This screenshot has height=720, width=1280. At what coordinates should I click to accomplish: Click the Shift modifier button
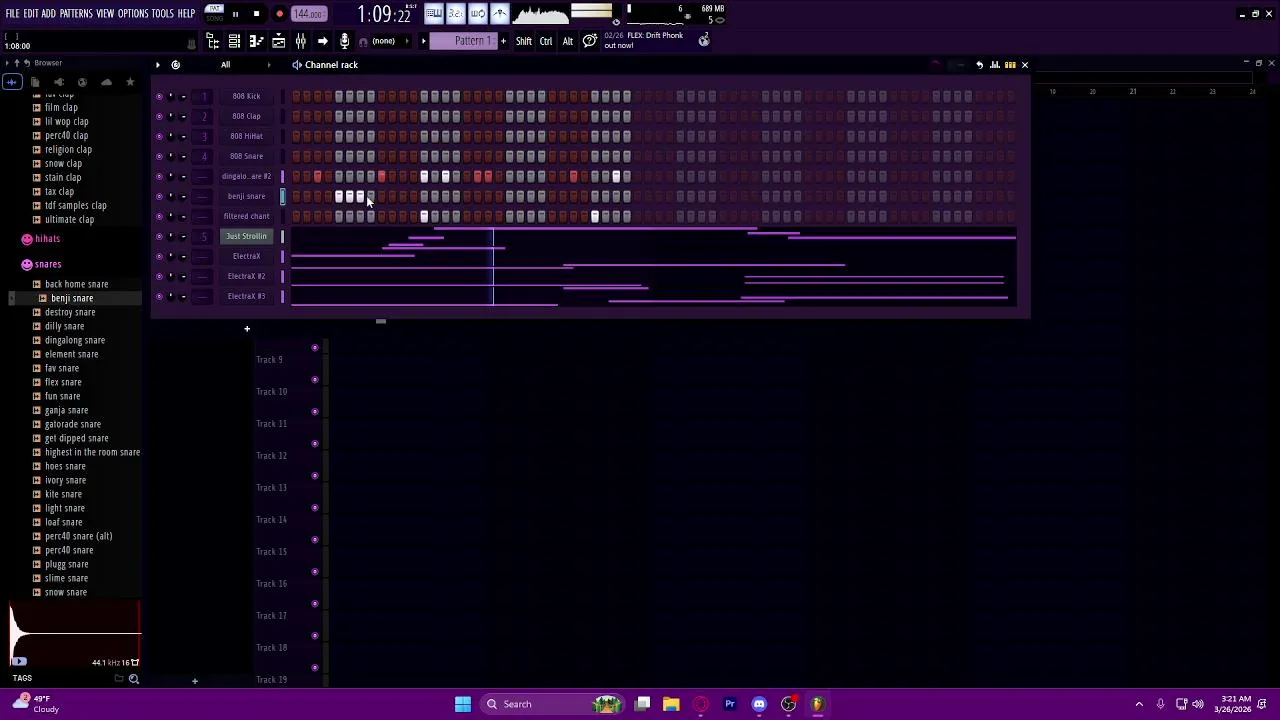(x=524, y=41)
